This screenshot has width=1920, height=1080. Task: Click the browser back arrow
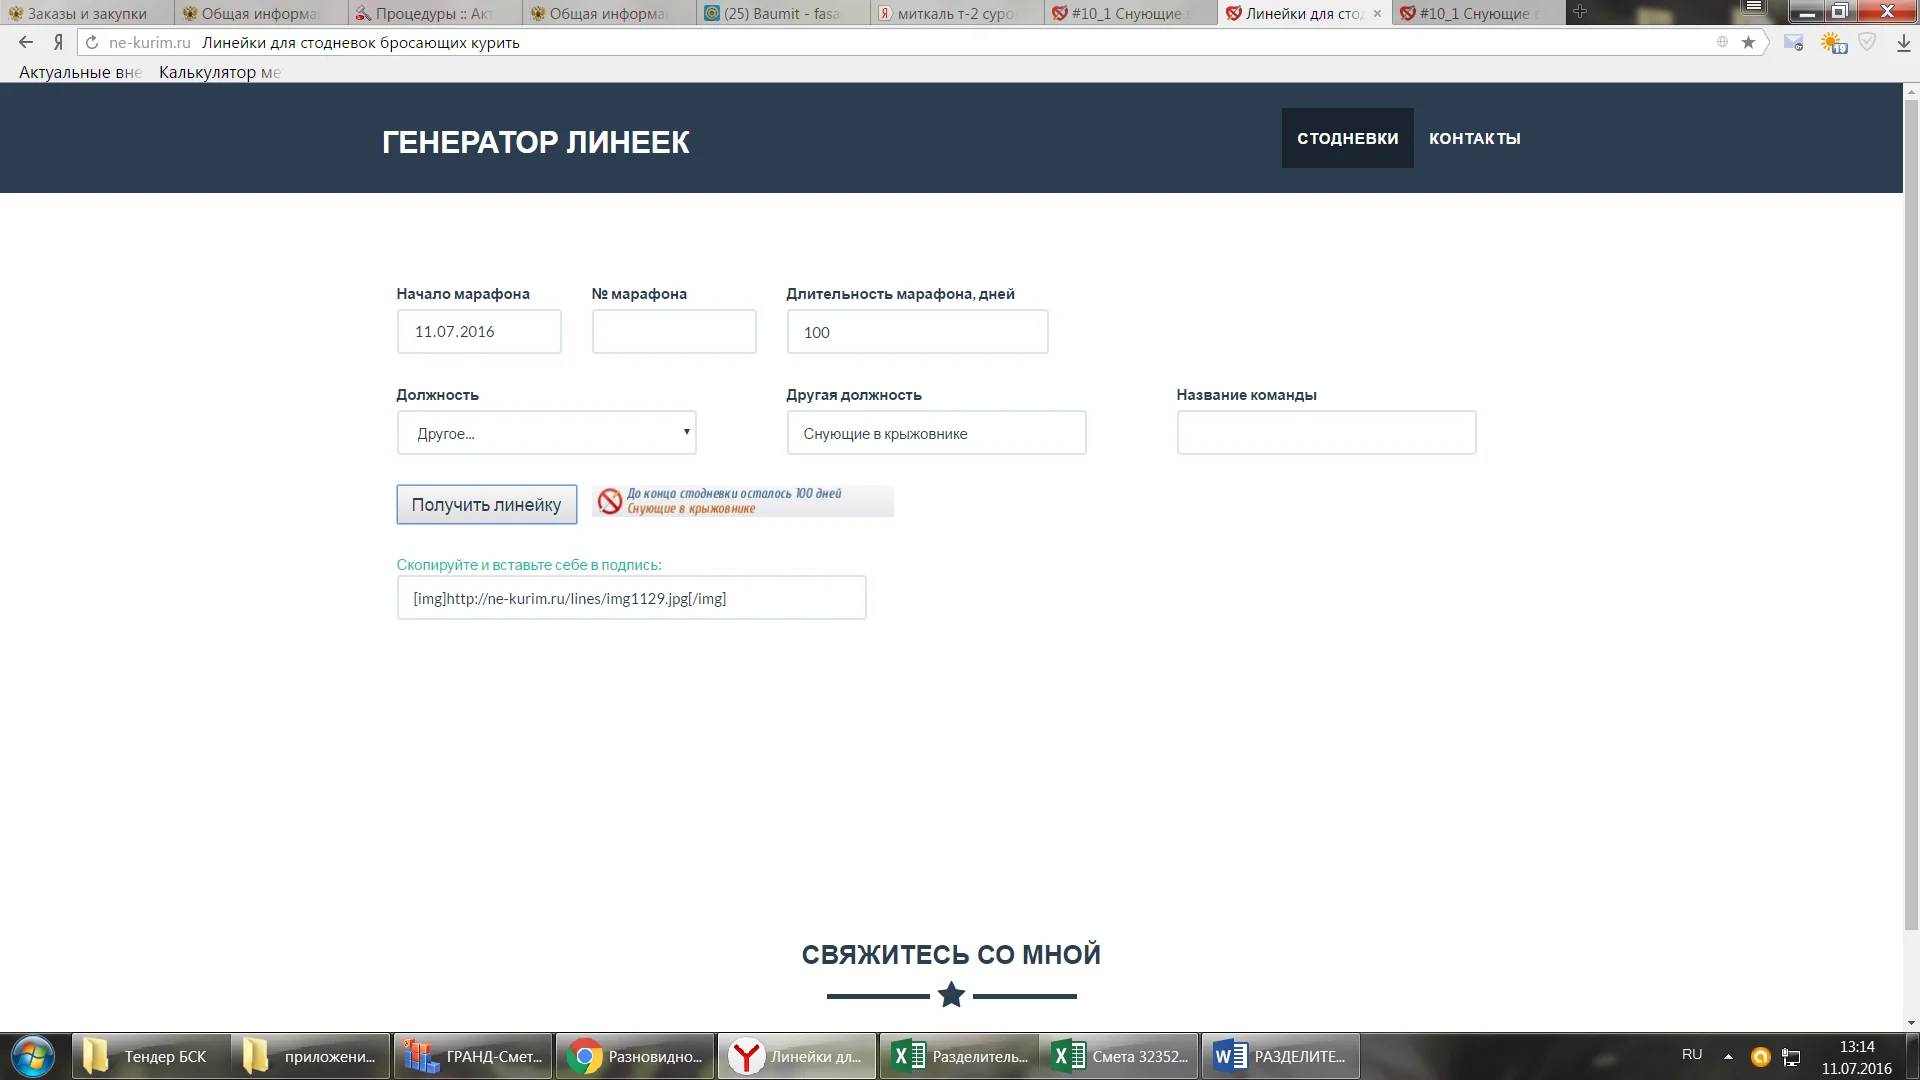point(26,42)
